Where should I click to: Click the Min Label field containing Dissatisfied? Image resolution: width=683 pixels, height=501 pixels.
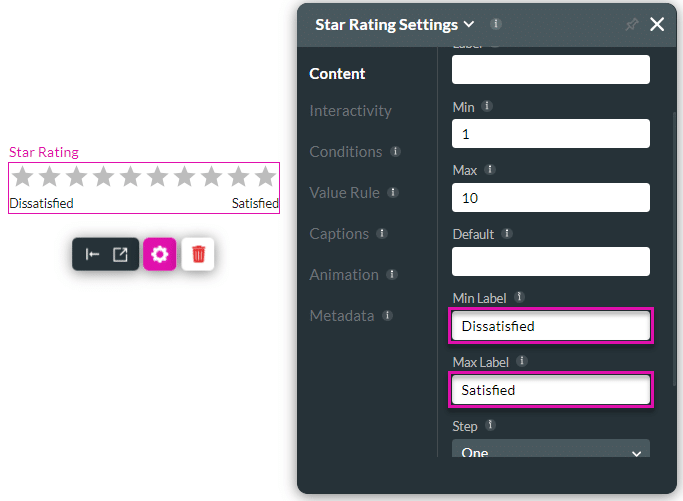click(551, 326)
